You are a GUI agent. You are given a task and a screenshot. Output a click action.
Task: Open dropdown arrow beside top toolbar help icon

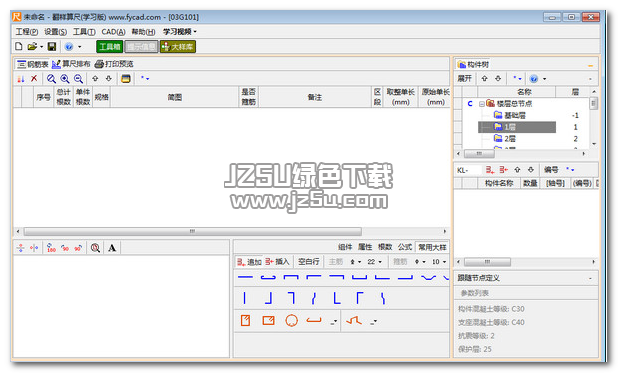[x=80, y=47]
